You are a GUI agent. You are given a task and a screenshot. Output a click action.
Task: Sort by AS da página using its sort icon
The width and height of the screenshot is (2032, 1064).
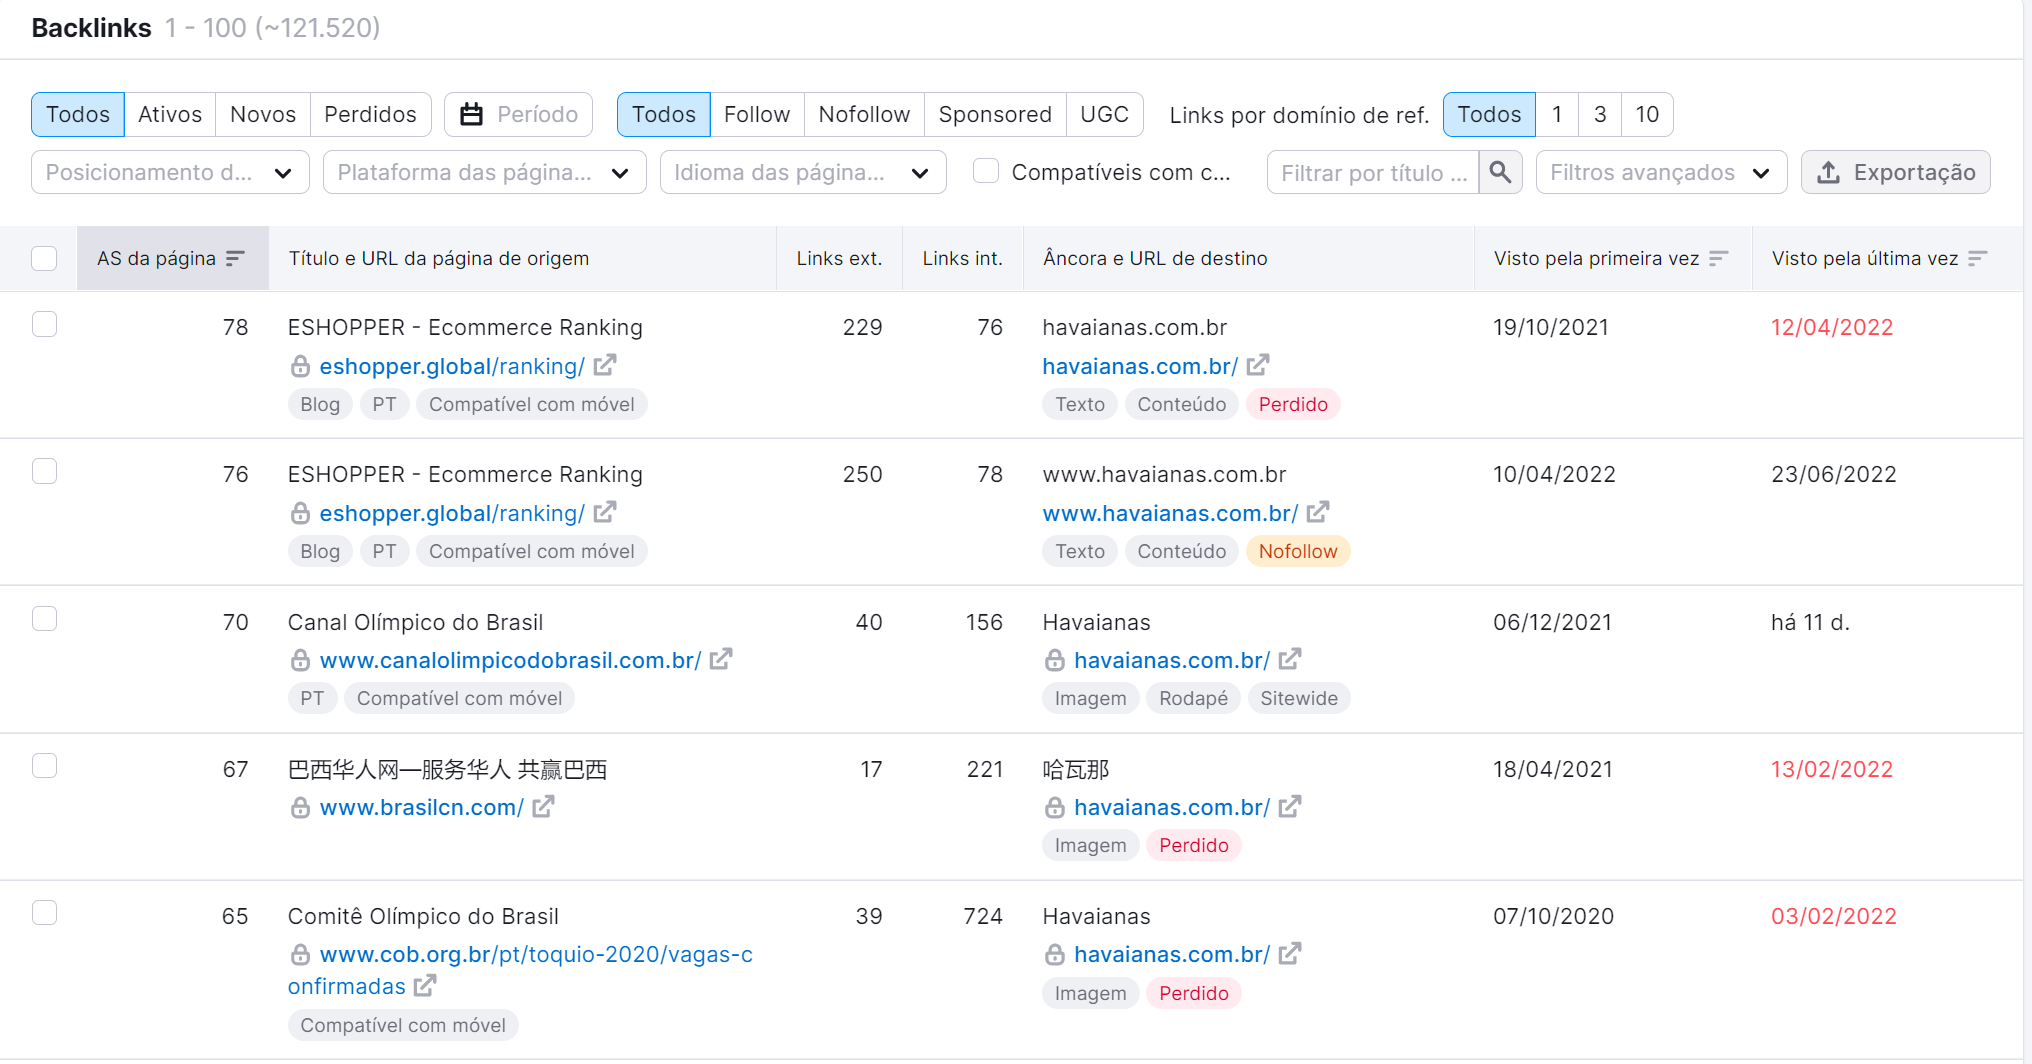[x=235, y=258]
